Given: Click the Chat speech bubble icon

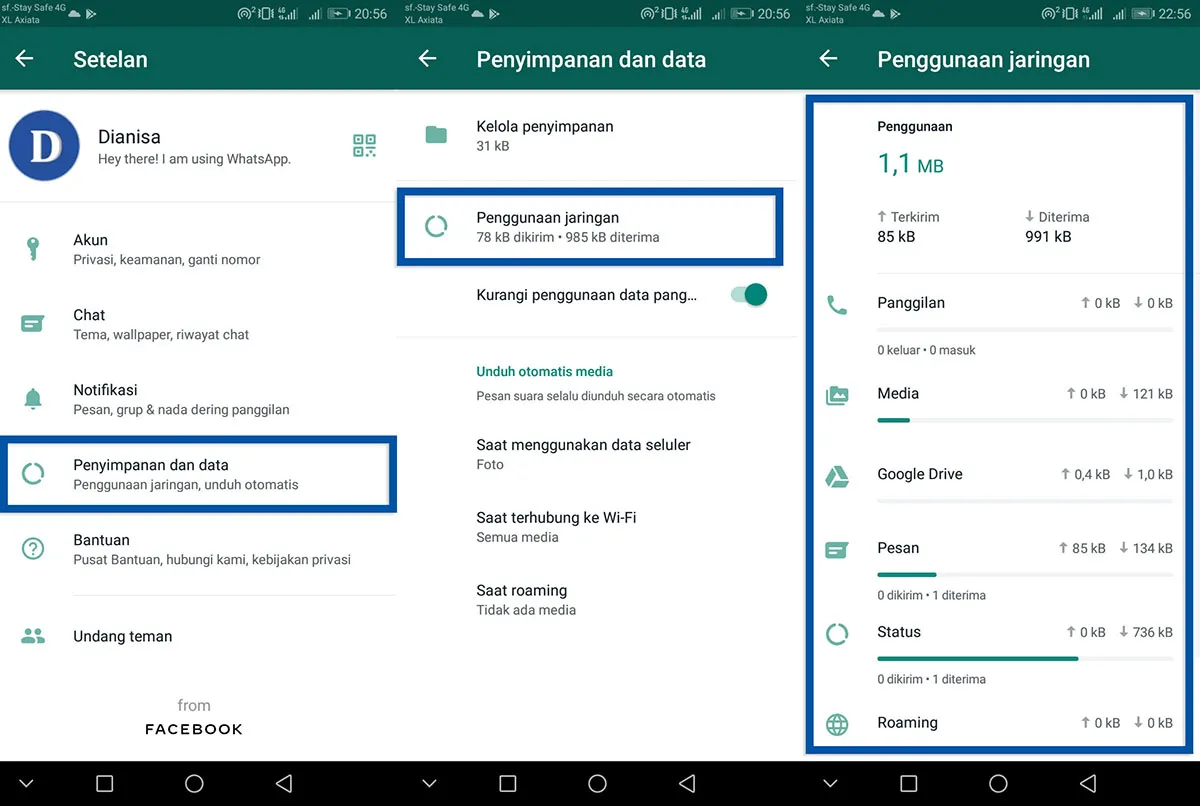Looking at the screenshot, I should (x=33, y=323).
